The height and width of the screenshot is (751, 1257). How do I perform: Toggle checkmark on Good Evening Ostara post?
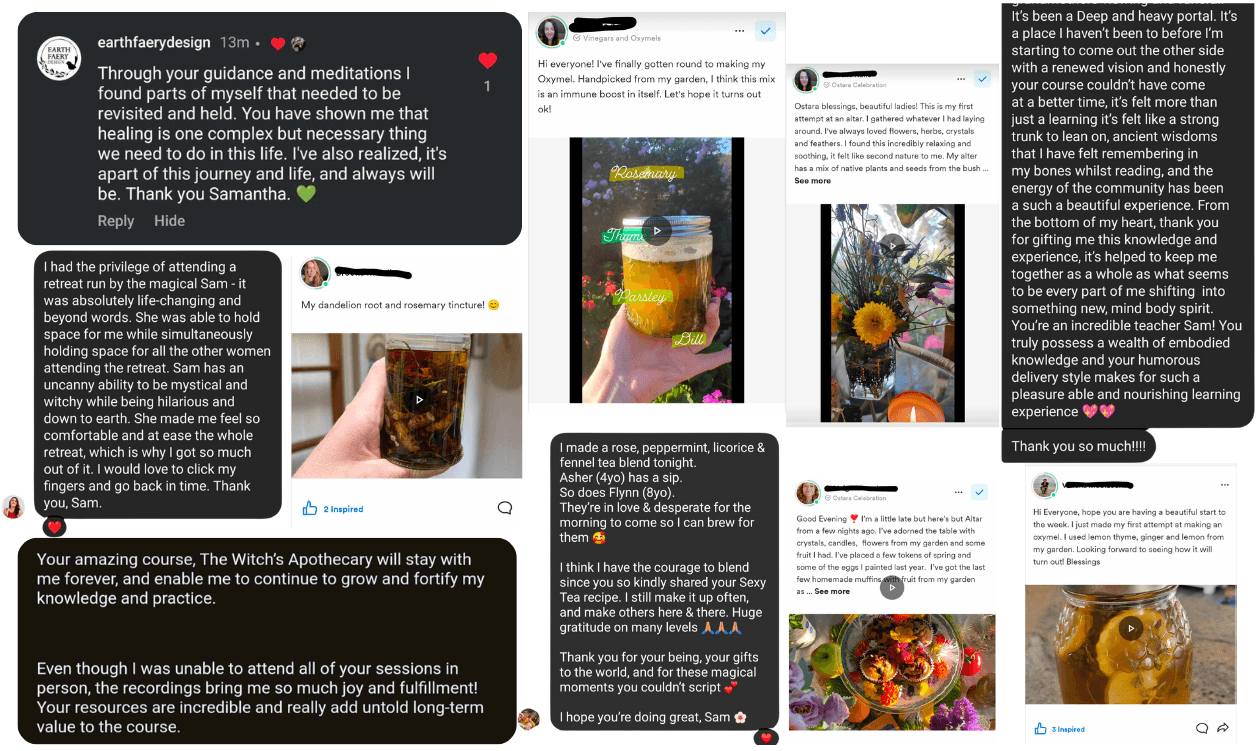pos(979,492)
